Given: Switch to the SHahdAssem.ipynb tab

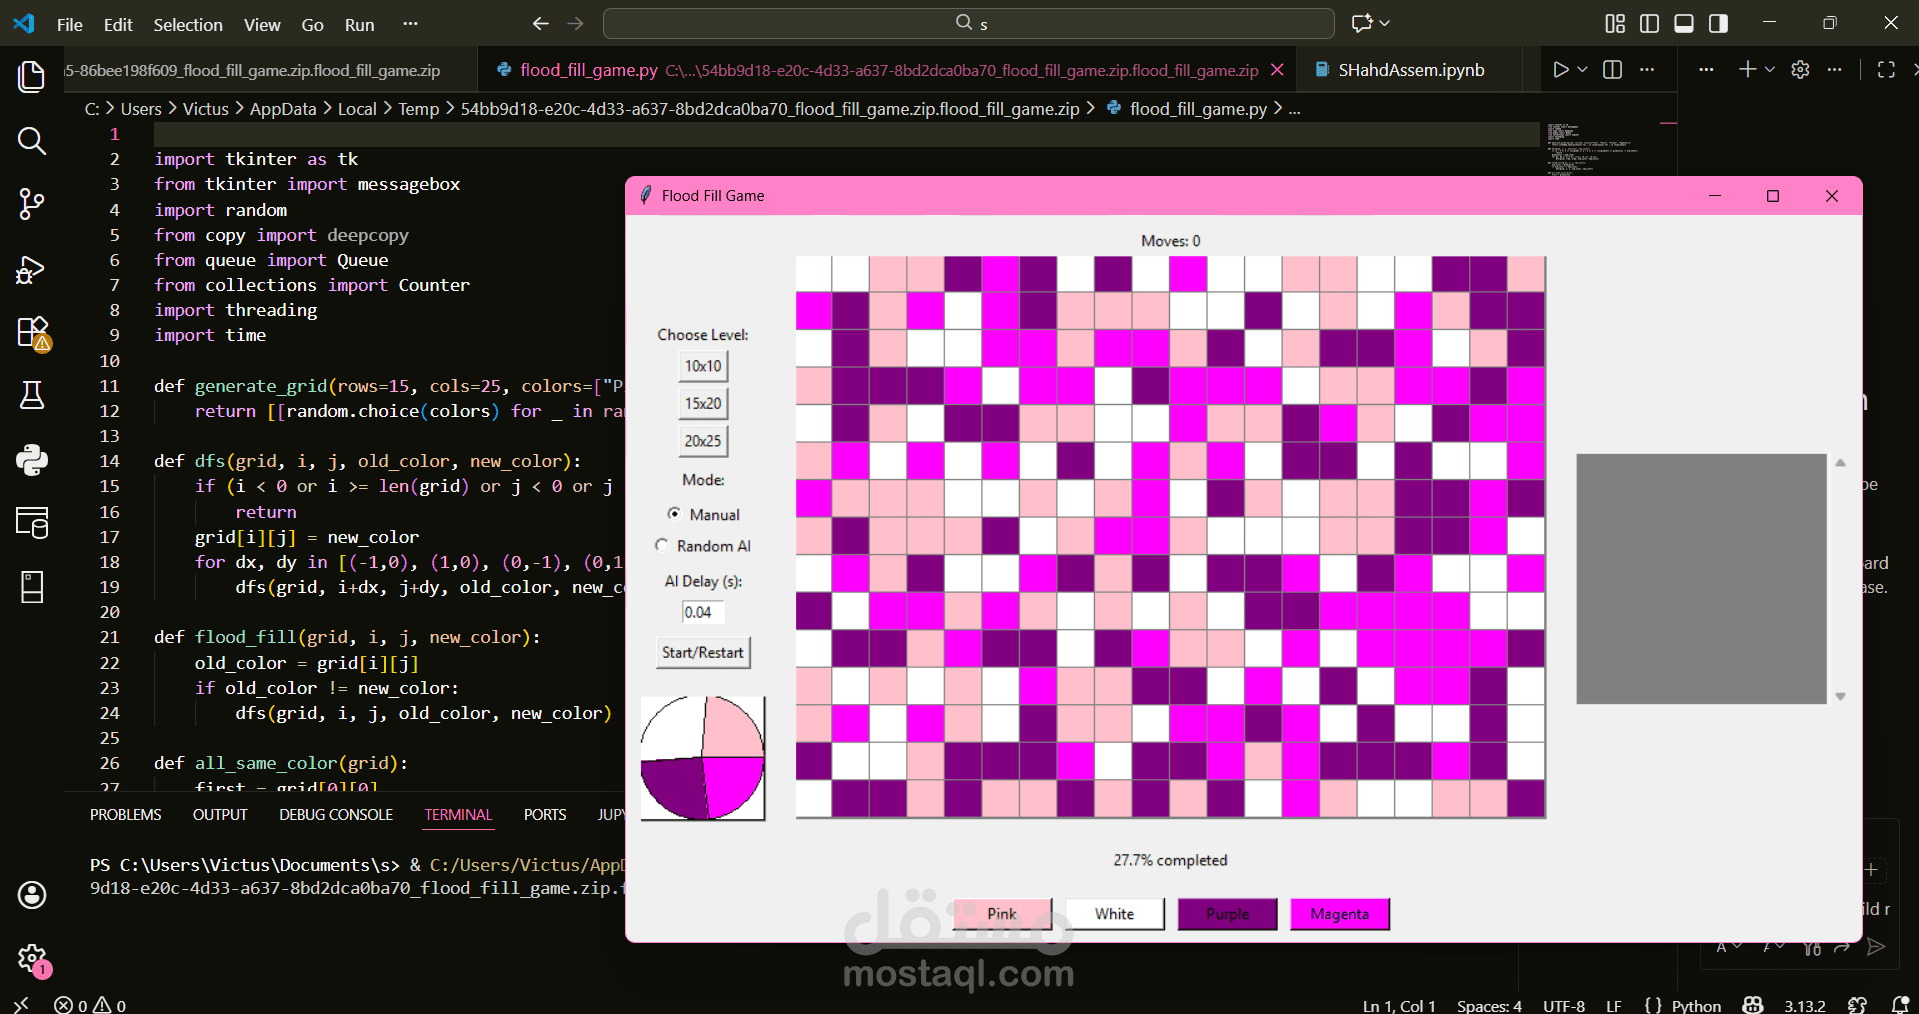Looking at the screenshot, I should (x=1412, y=69).
